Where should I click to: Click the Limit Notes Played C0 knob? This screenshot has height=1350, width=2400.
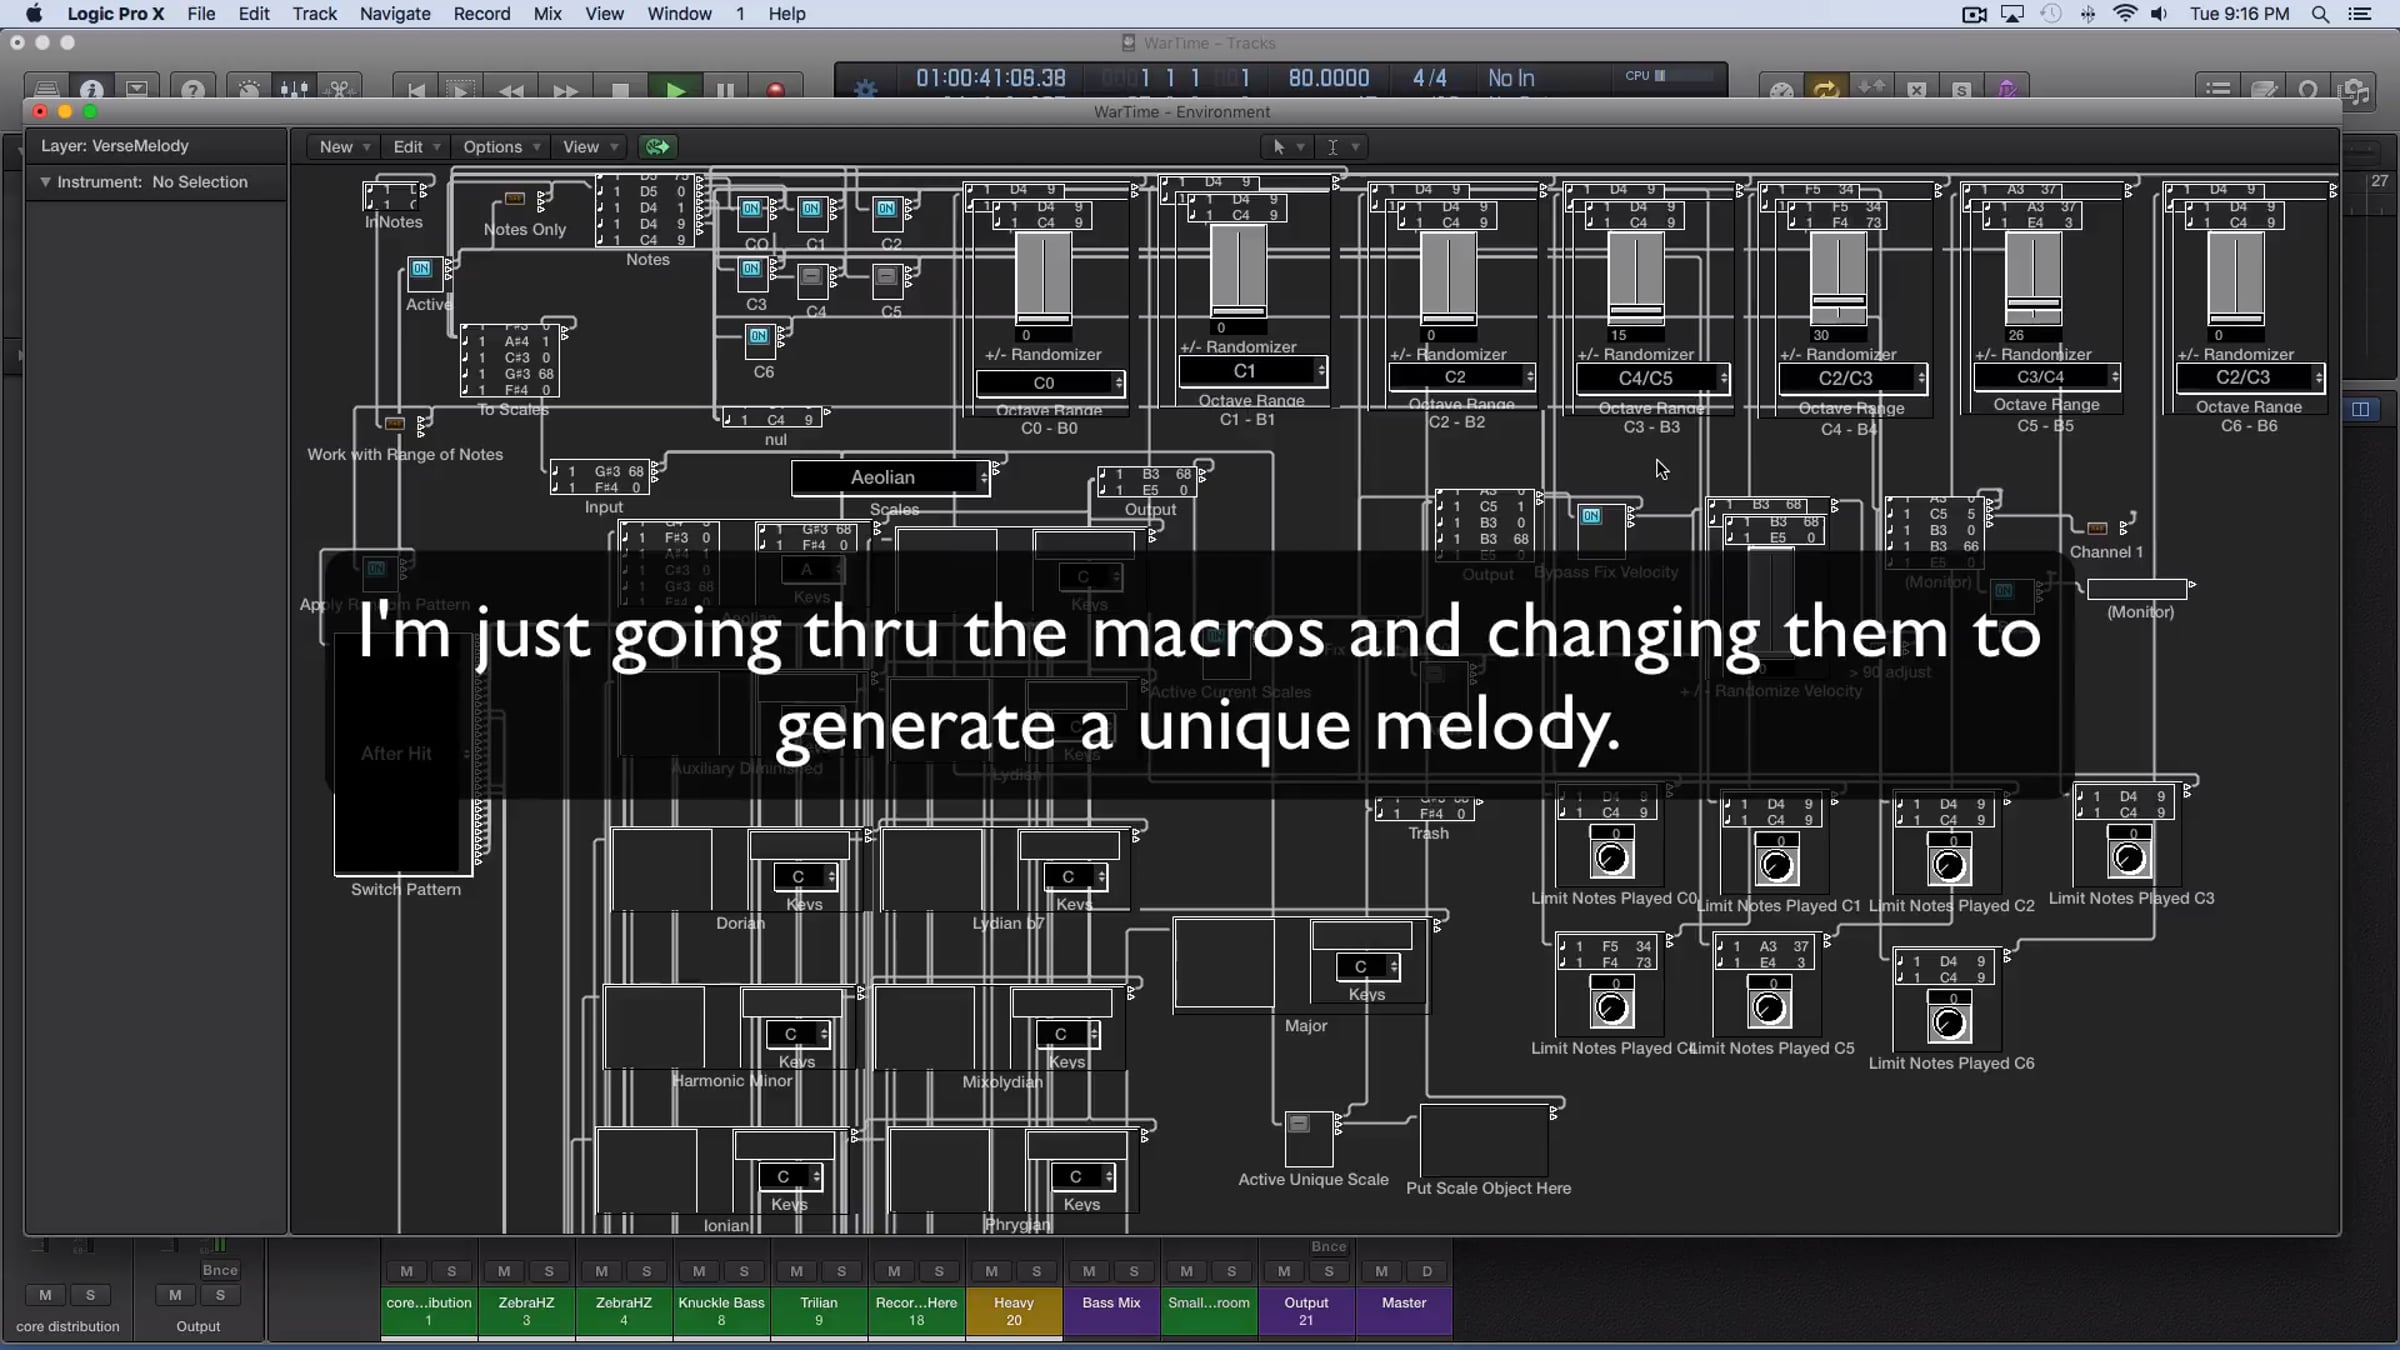click(1611, 858)
